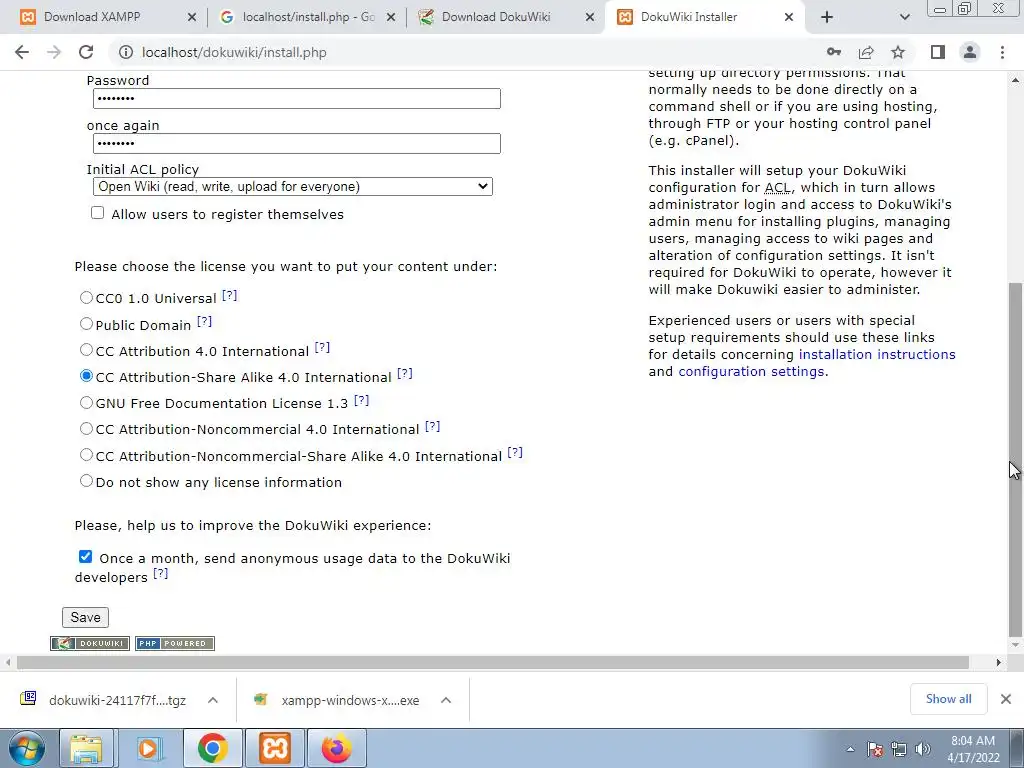Uncheck anonymous usage data checkbox

tap(86, 556)
